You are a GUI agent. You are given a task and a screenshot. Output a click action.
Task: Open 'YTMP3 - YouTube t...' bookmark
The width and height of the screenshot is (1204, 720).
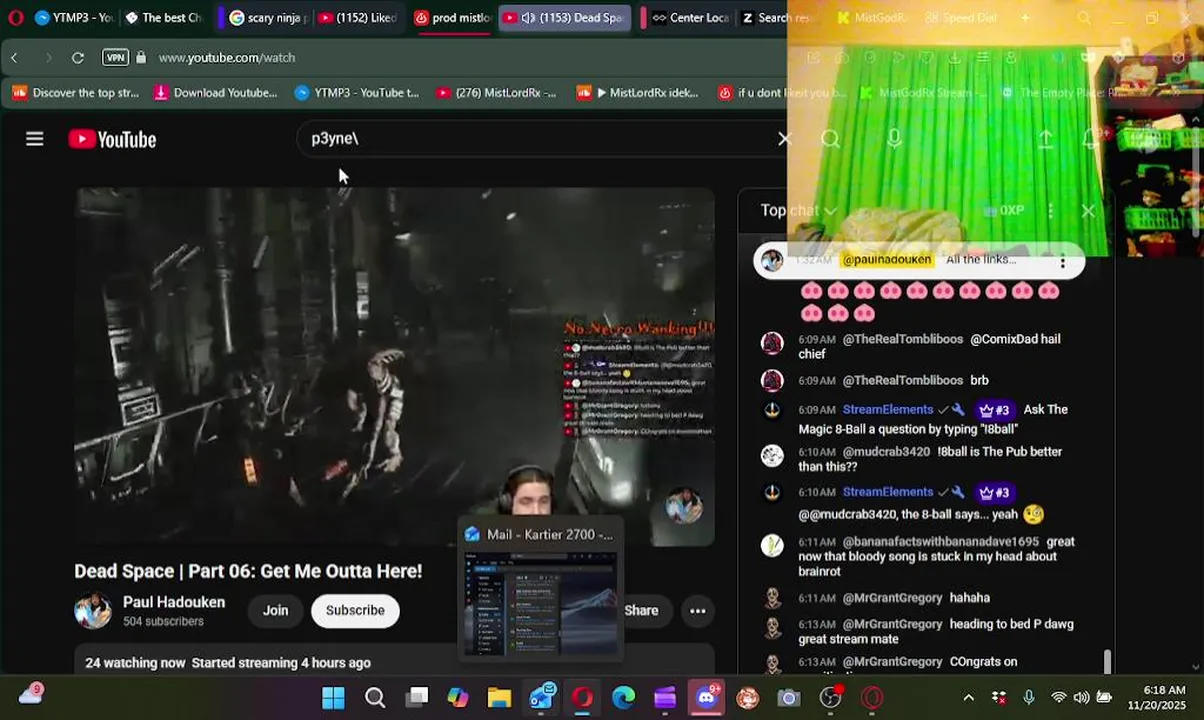point(357,93)
